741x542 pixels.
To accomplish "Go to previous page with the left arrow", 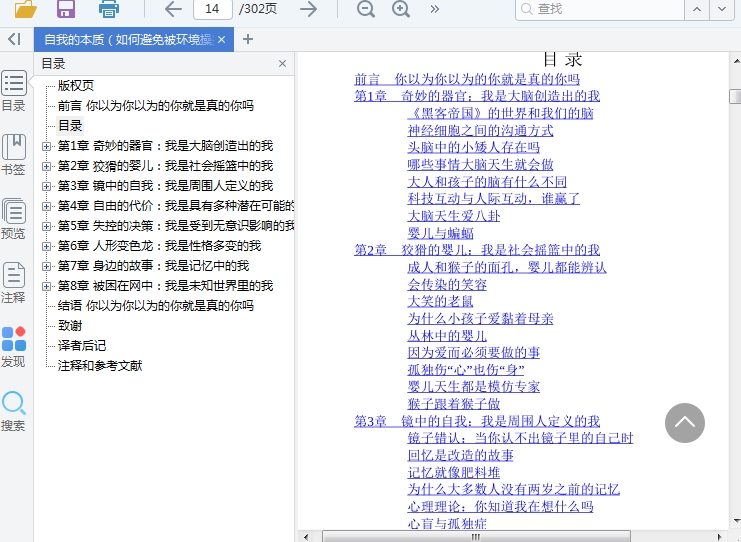I will (x=173, y=9).
